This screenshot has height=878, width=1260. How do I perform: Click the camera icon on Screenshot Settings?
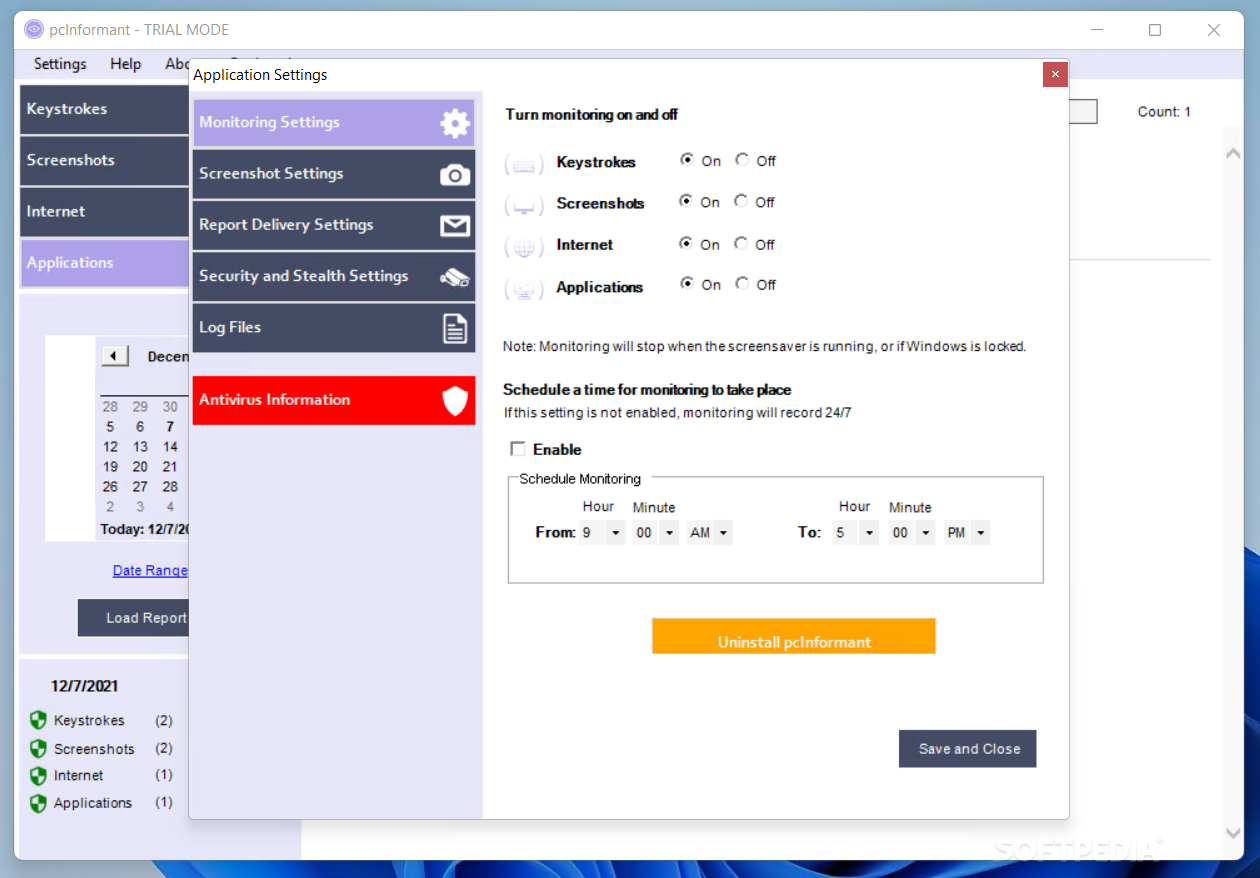point(455,175)
